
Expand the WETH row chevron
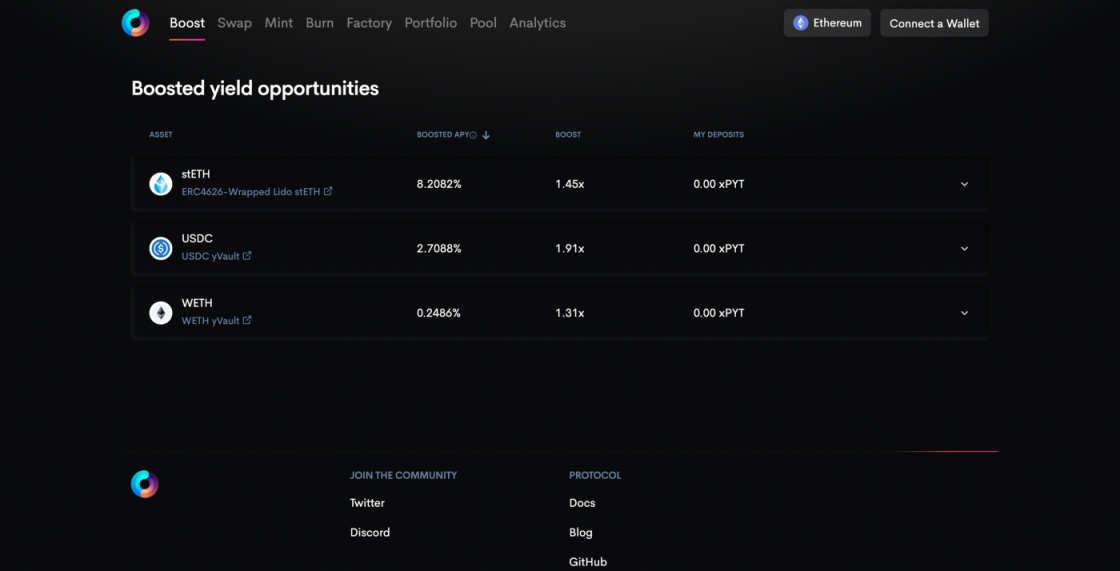(x=964, y=313)
